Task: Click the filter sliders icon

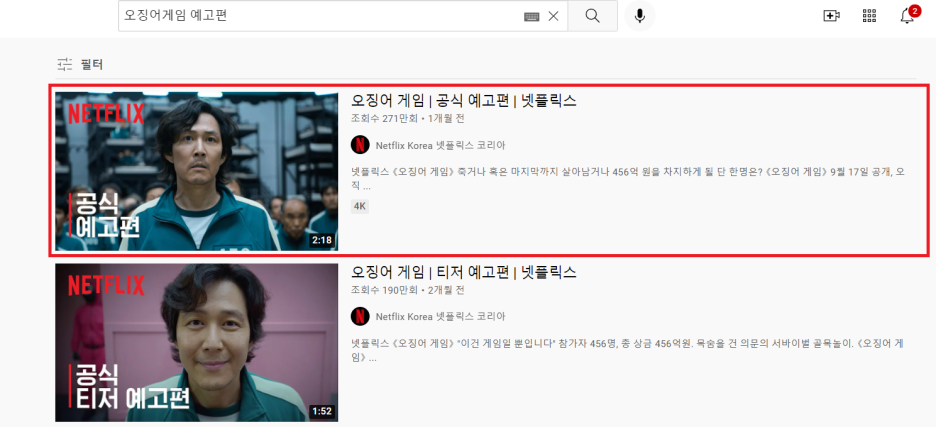Action: (x=64, y=64)
